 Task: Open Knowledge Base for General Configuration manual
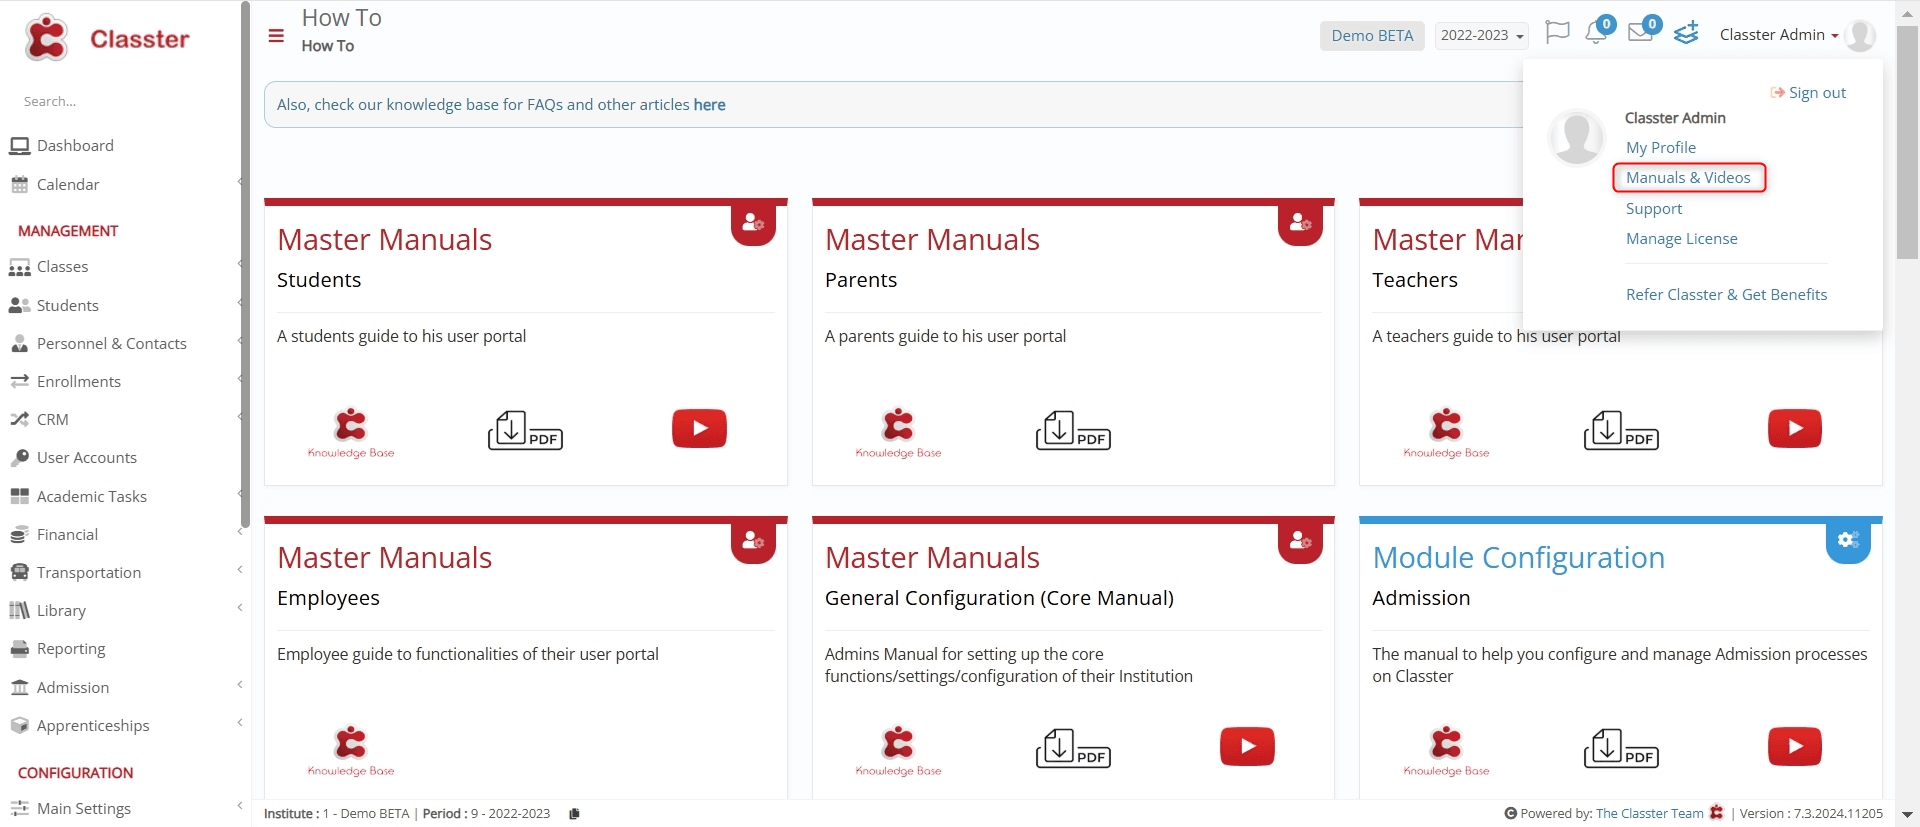[898, 752]
